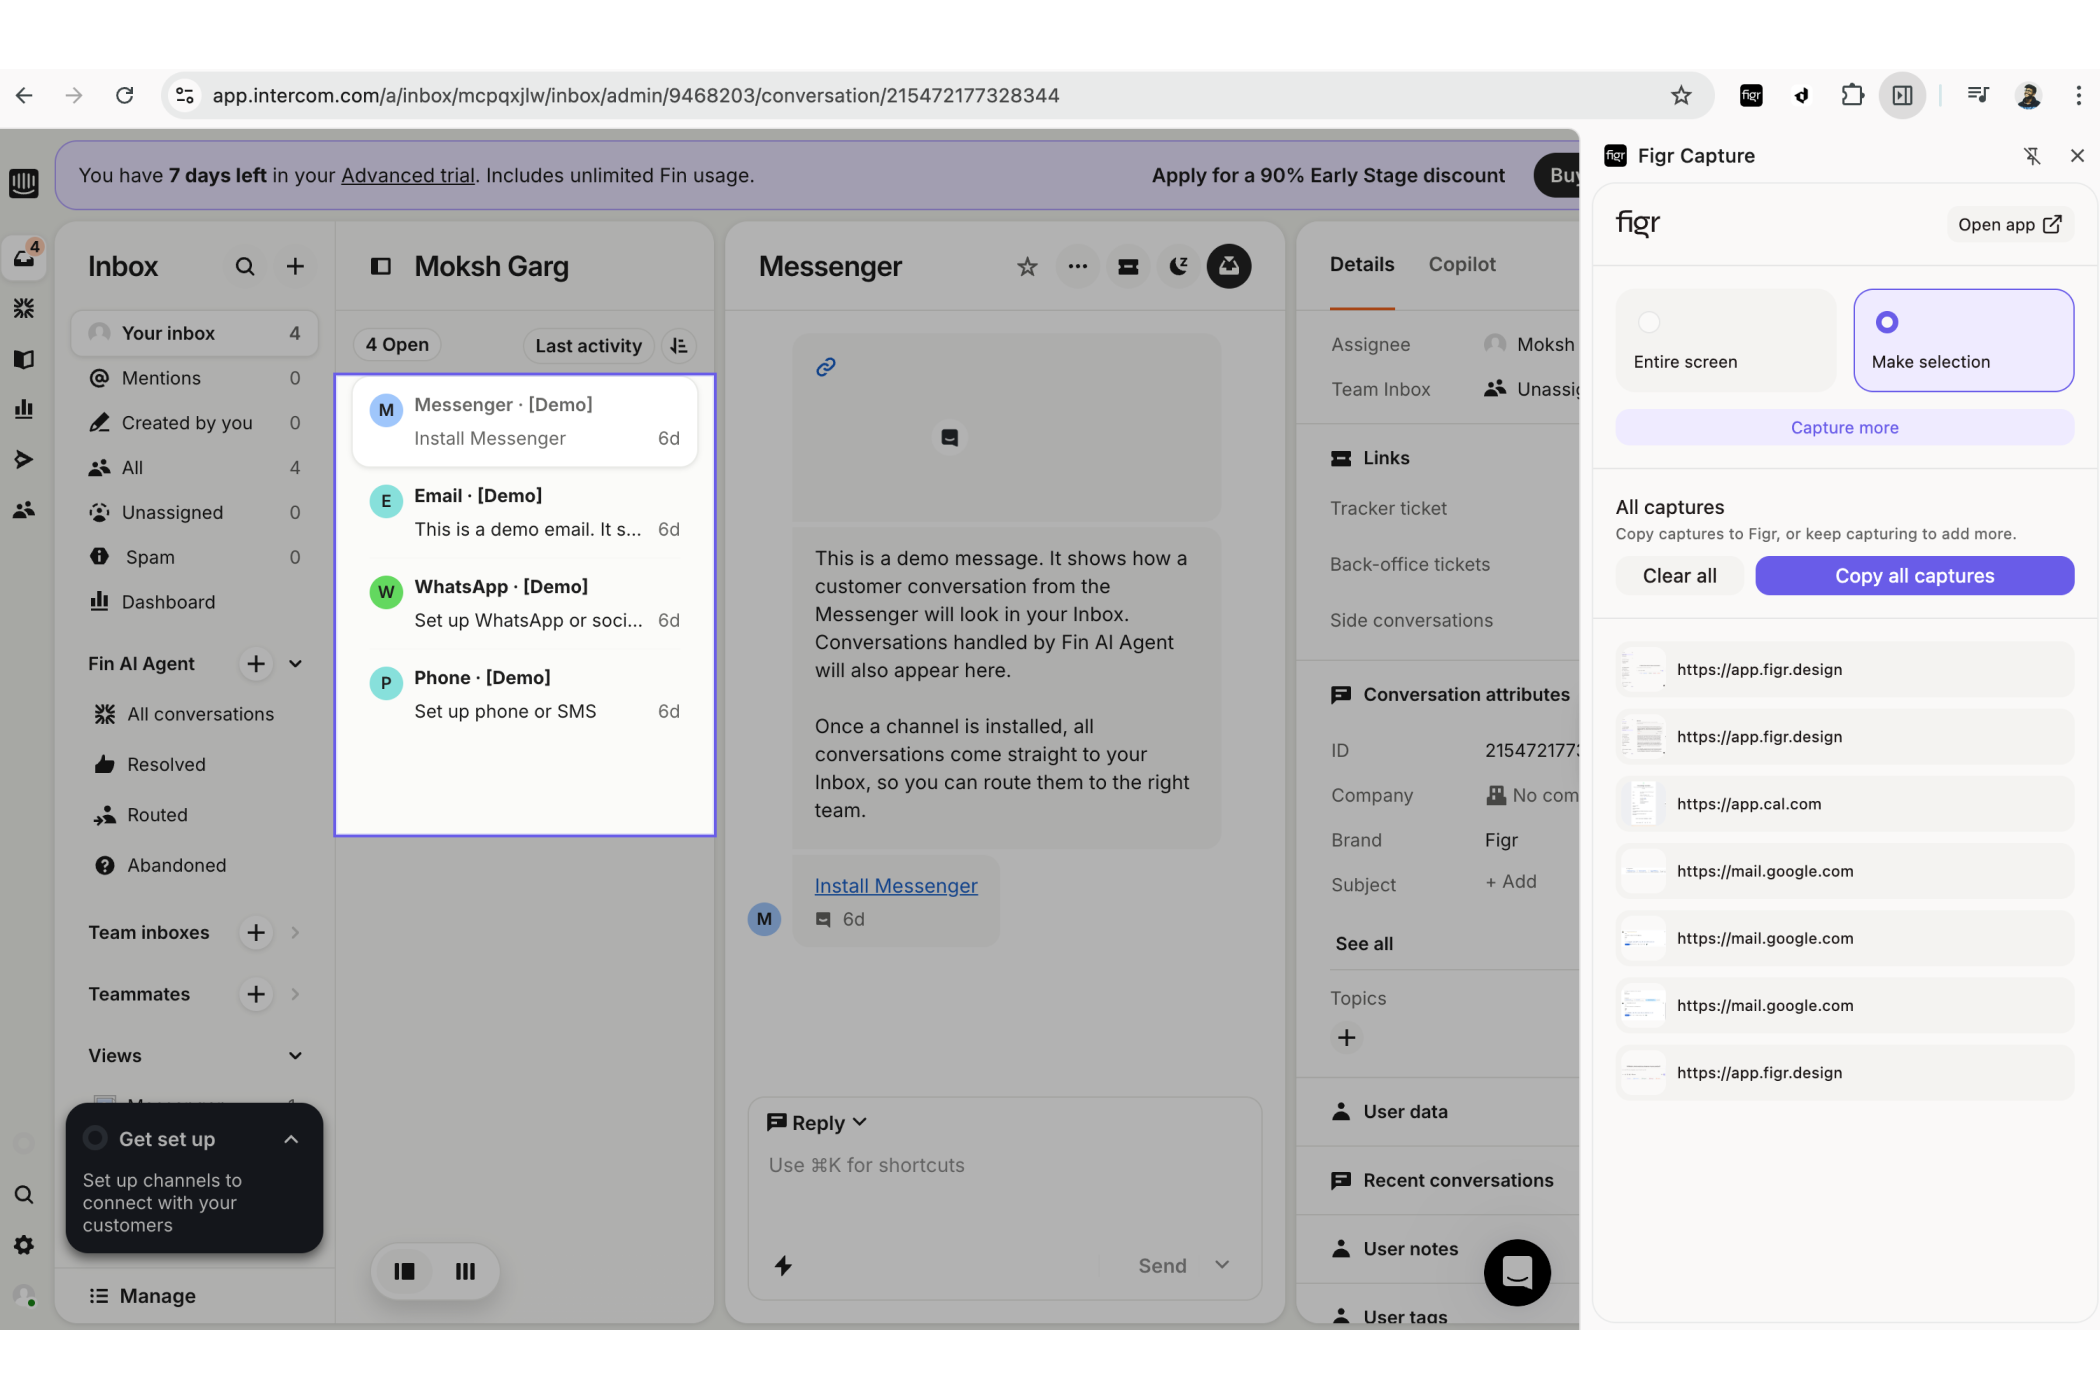
Task: Close the conversation using the black inbox icon
Action: [1229, 266]
